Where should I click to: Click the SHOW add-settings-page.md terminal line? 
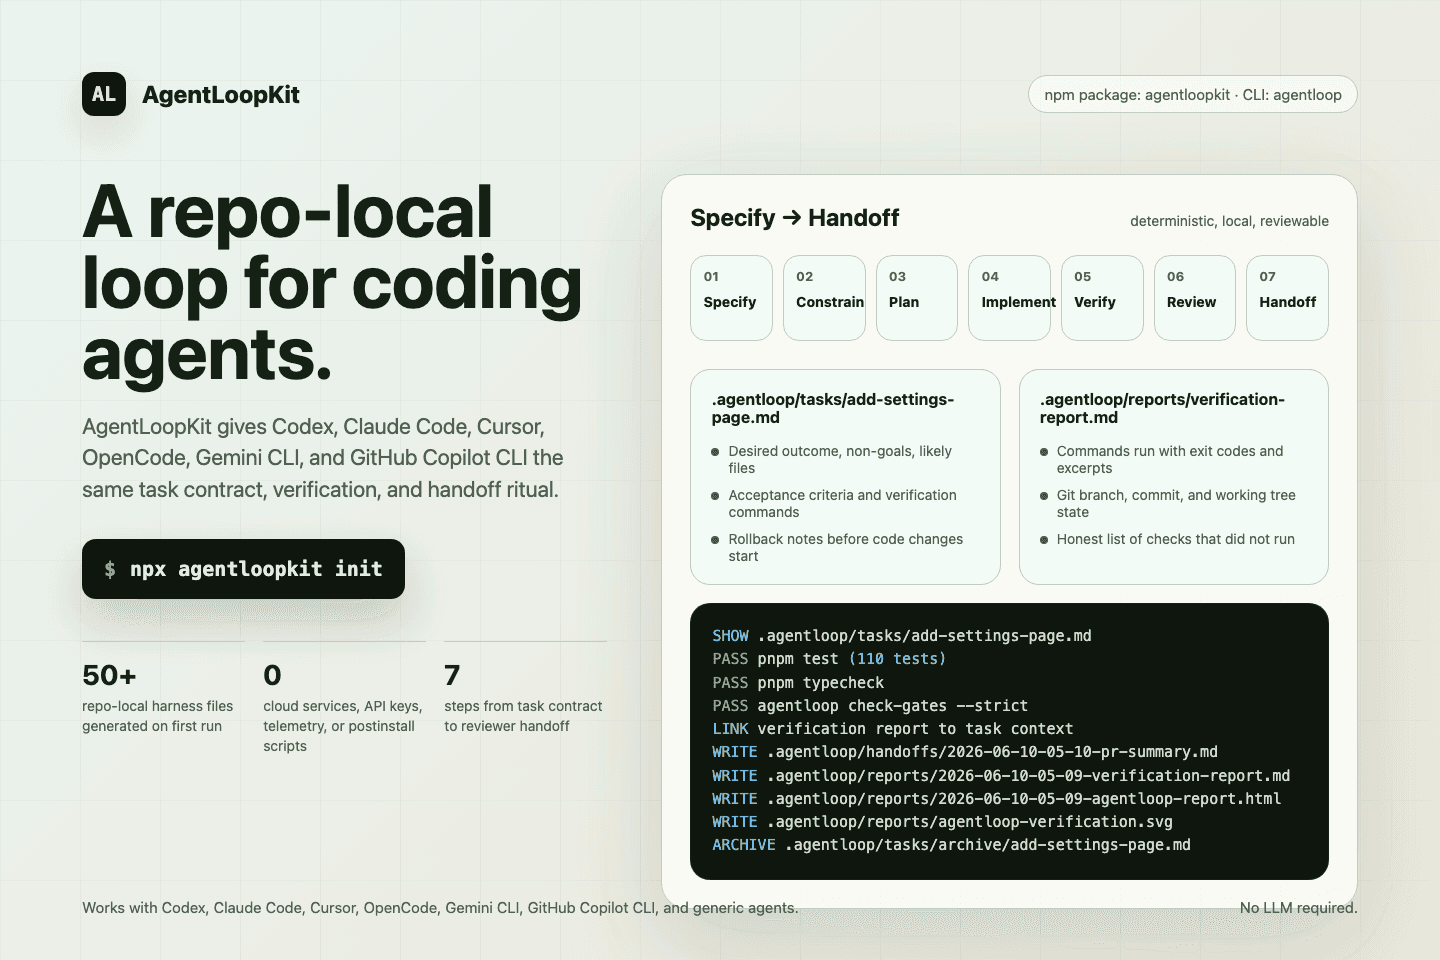click(902, 636)
